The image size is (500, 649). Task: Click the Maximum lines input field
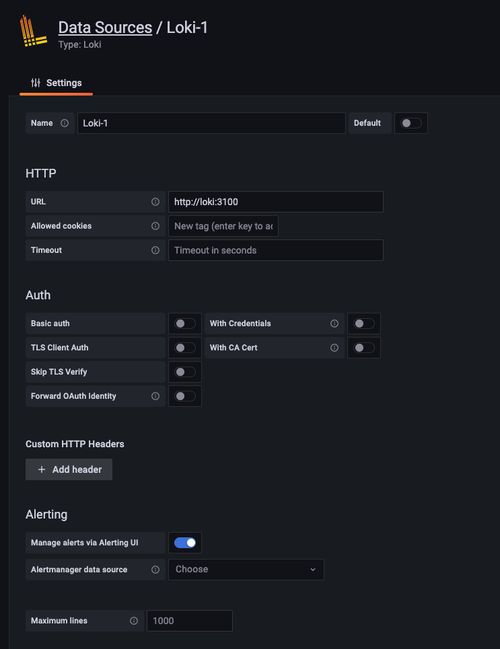pos(190,621)
